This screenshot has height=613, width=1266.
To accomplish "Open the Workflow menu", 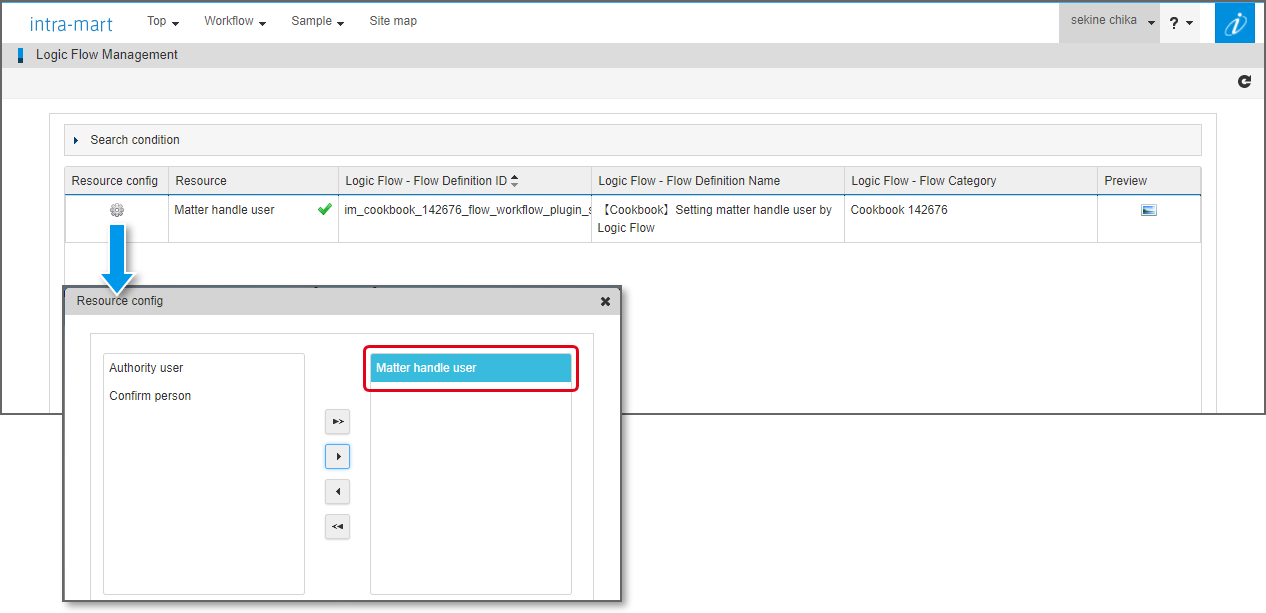I will (x=234, y=21).
